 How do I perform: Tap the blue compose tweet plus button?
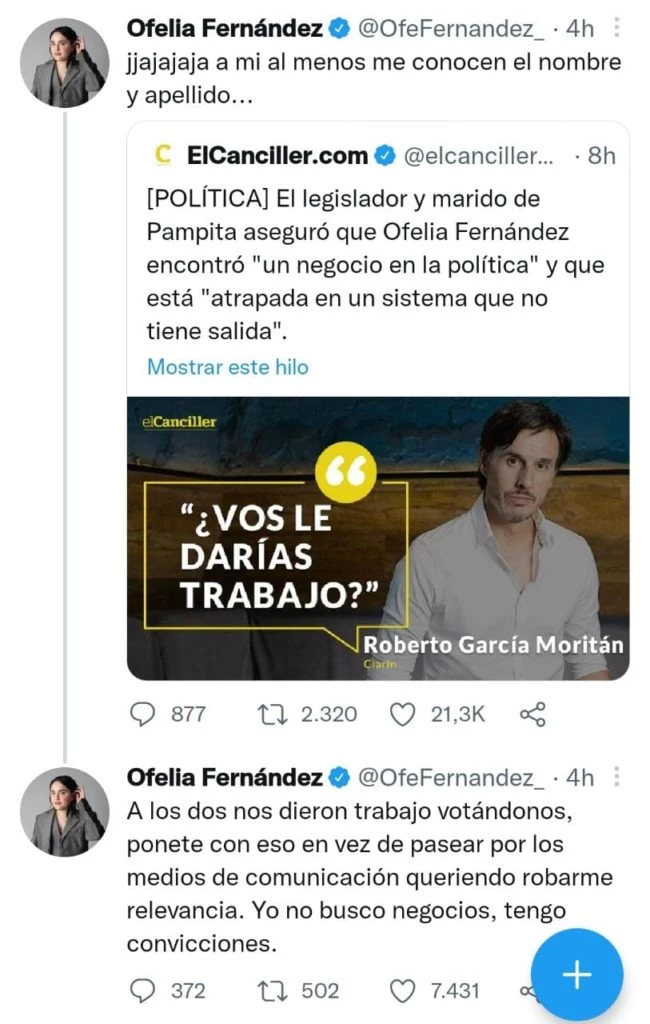coord(576,975)
